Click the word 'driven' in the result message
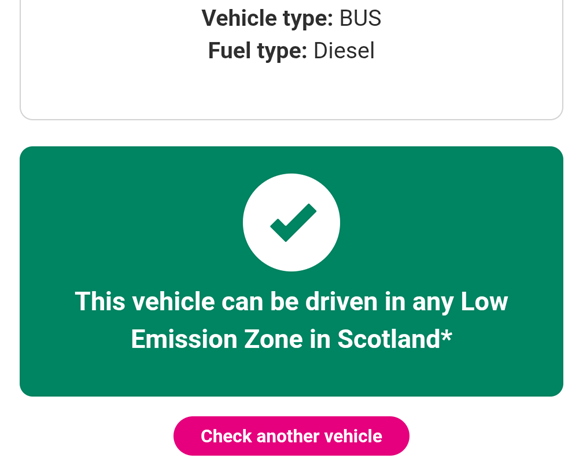This screenshot has height=456, width=583. click(341, 301)
